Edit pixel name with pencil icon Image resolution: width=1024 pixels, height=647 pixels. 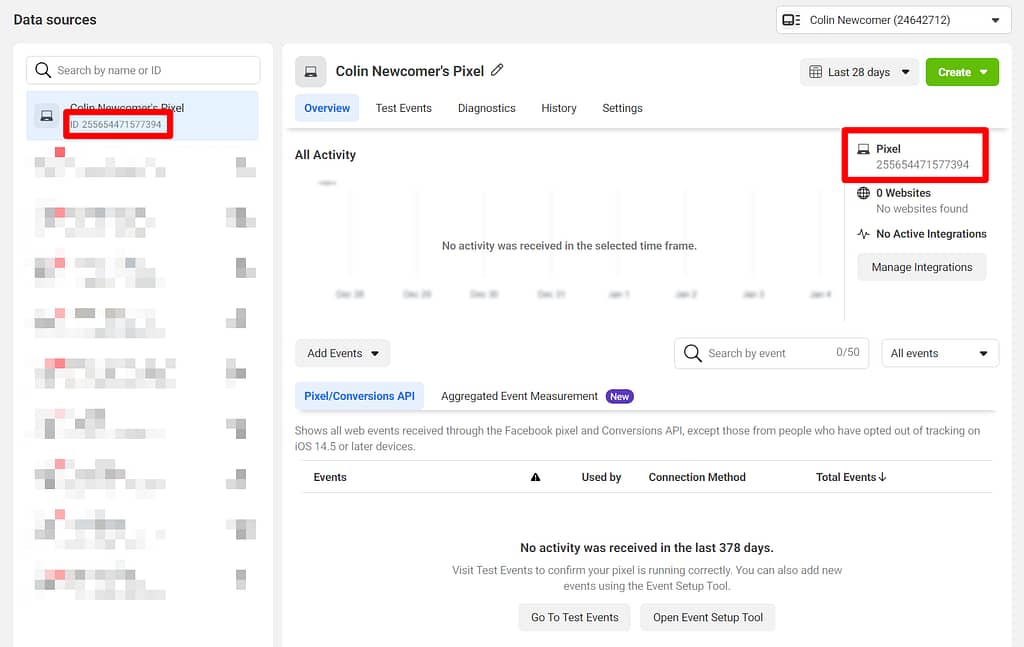[497, 70]
